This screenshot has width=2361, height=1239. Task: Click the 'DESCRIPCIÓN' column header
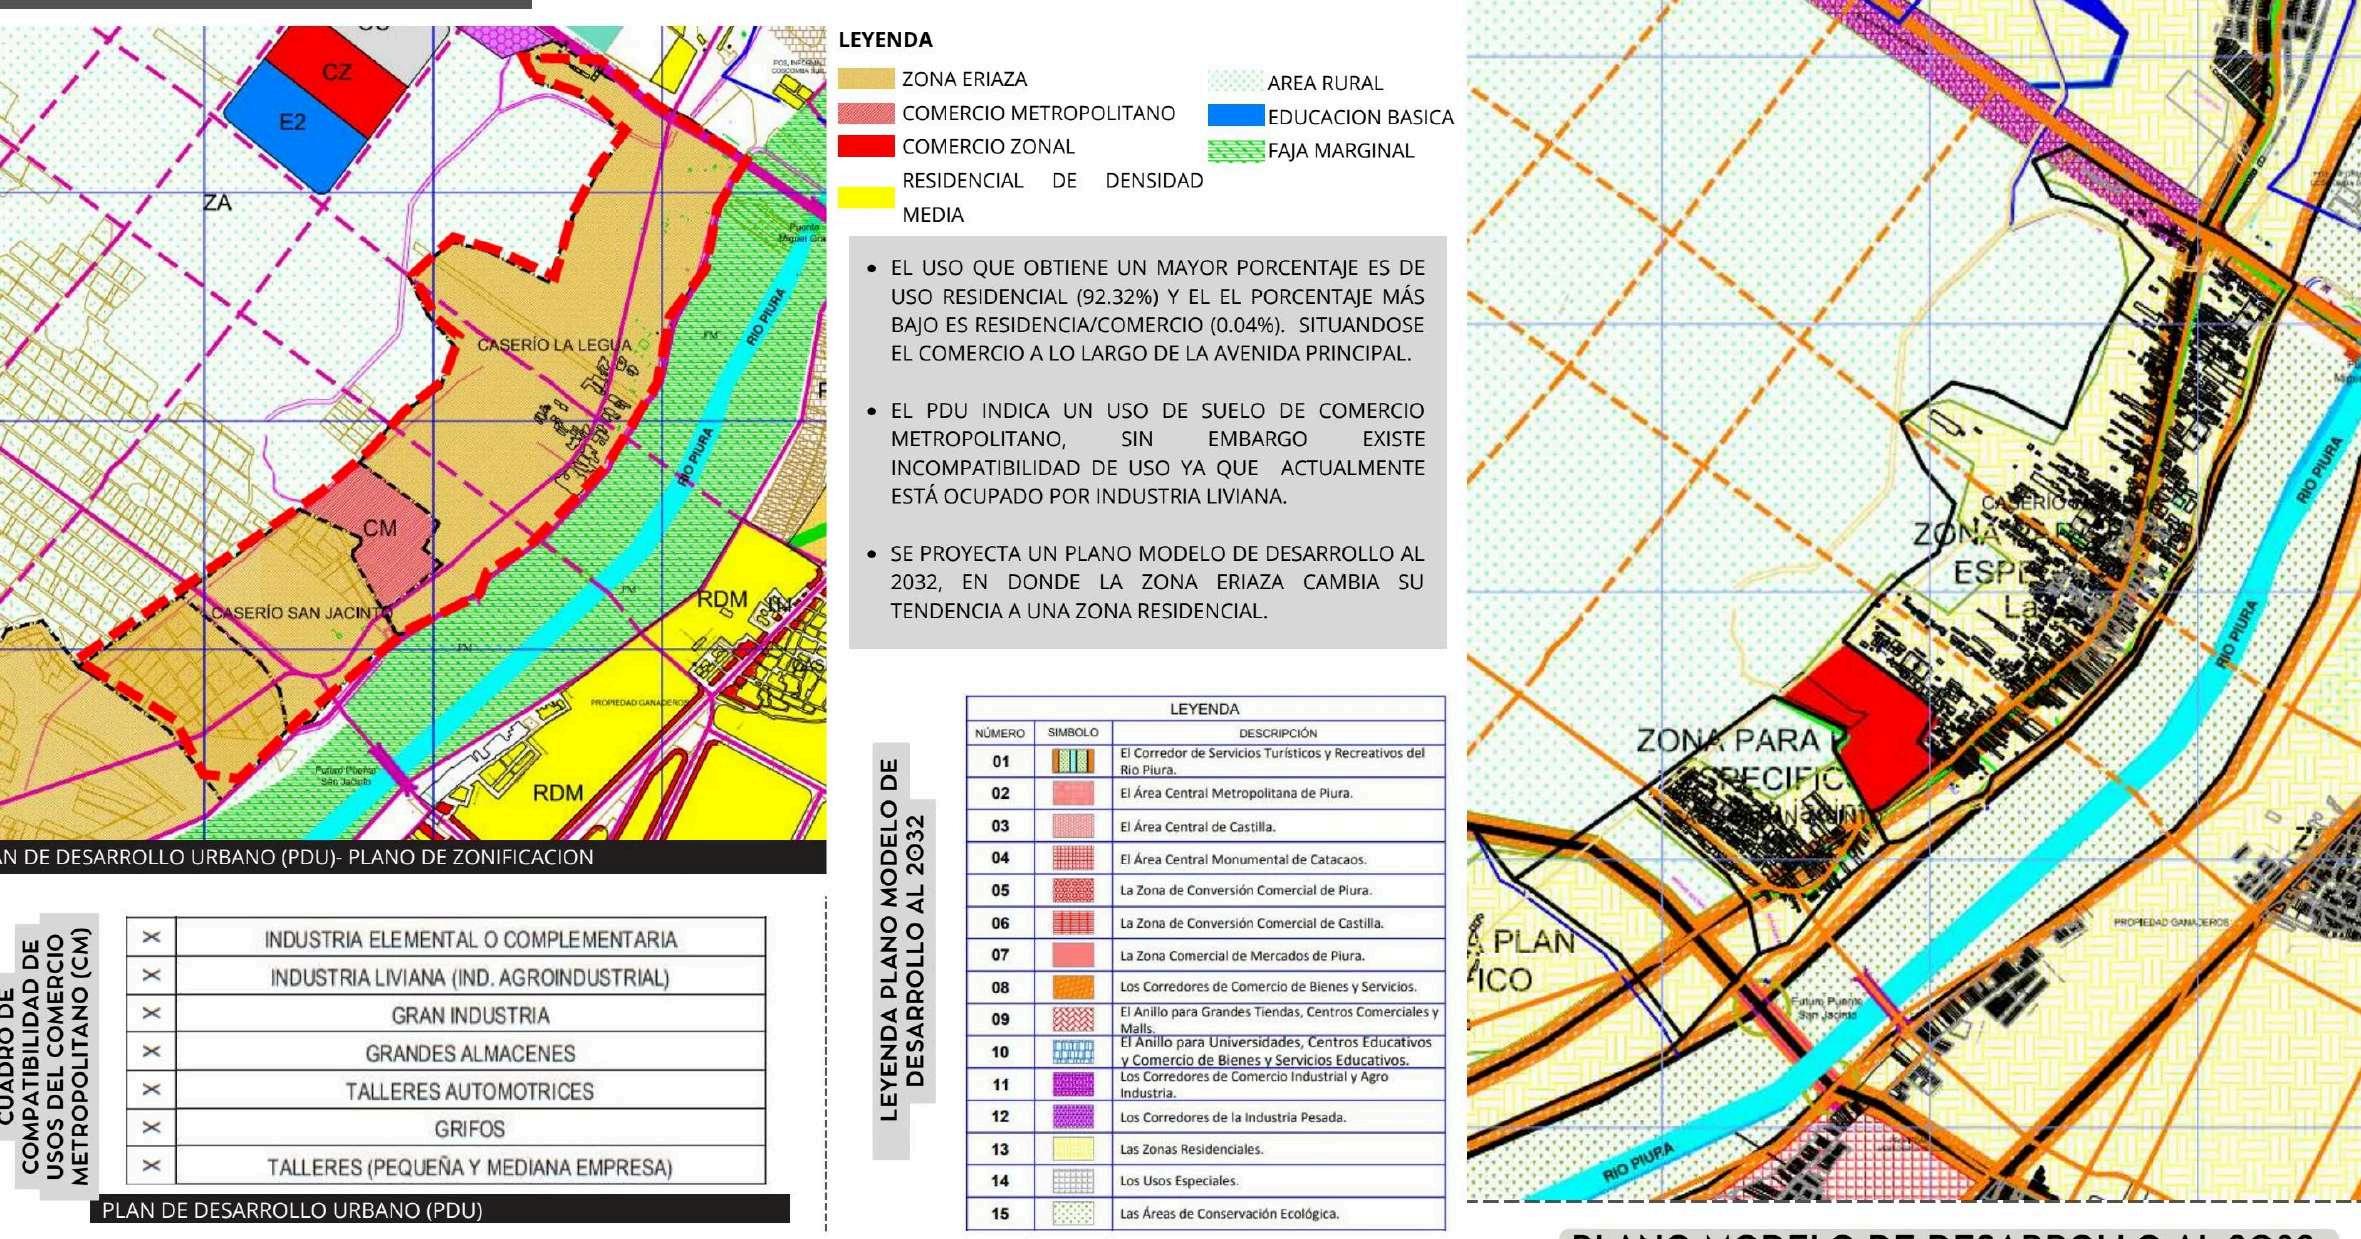click(1278, 733)
